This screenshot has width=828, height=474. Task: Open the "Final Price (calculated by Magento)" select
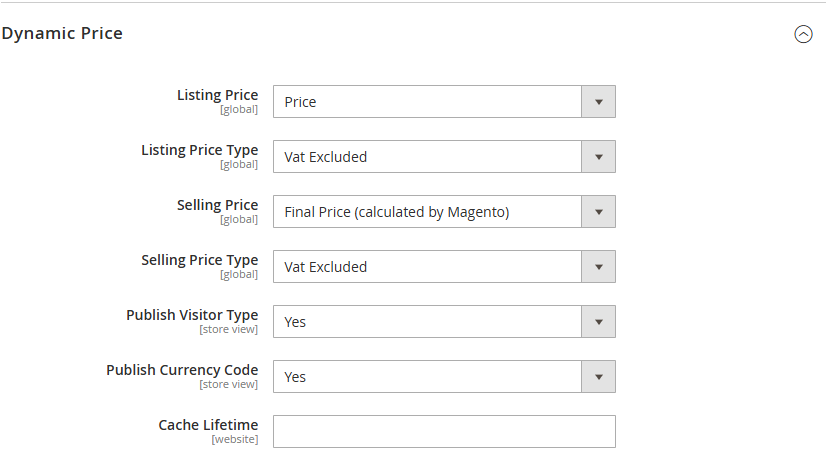[427, 212]
